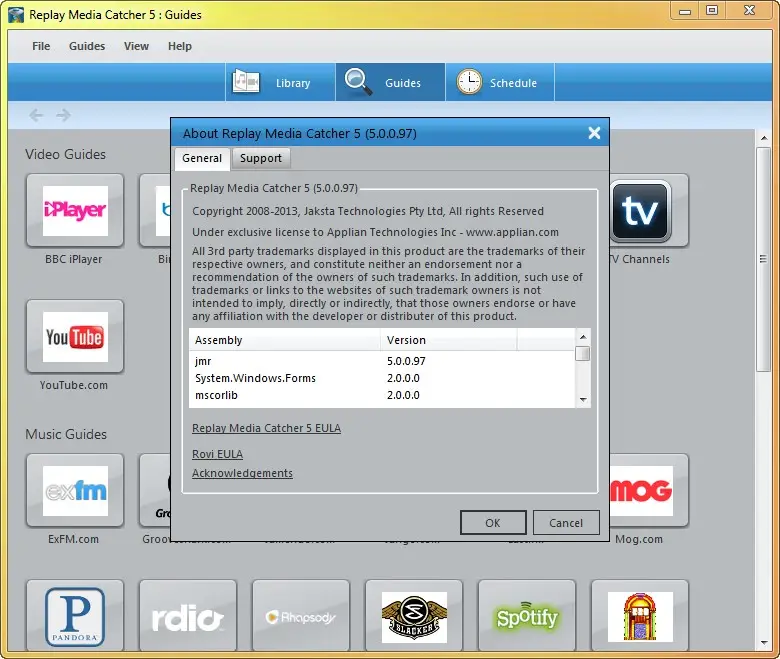Click the assembly list scroll down arrow
This screenshot has width=780, height=659.
583,400
